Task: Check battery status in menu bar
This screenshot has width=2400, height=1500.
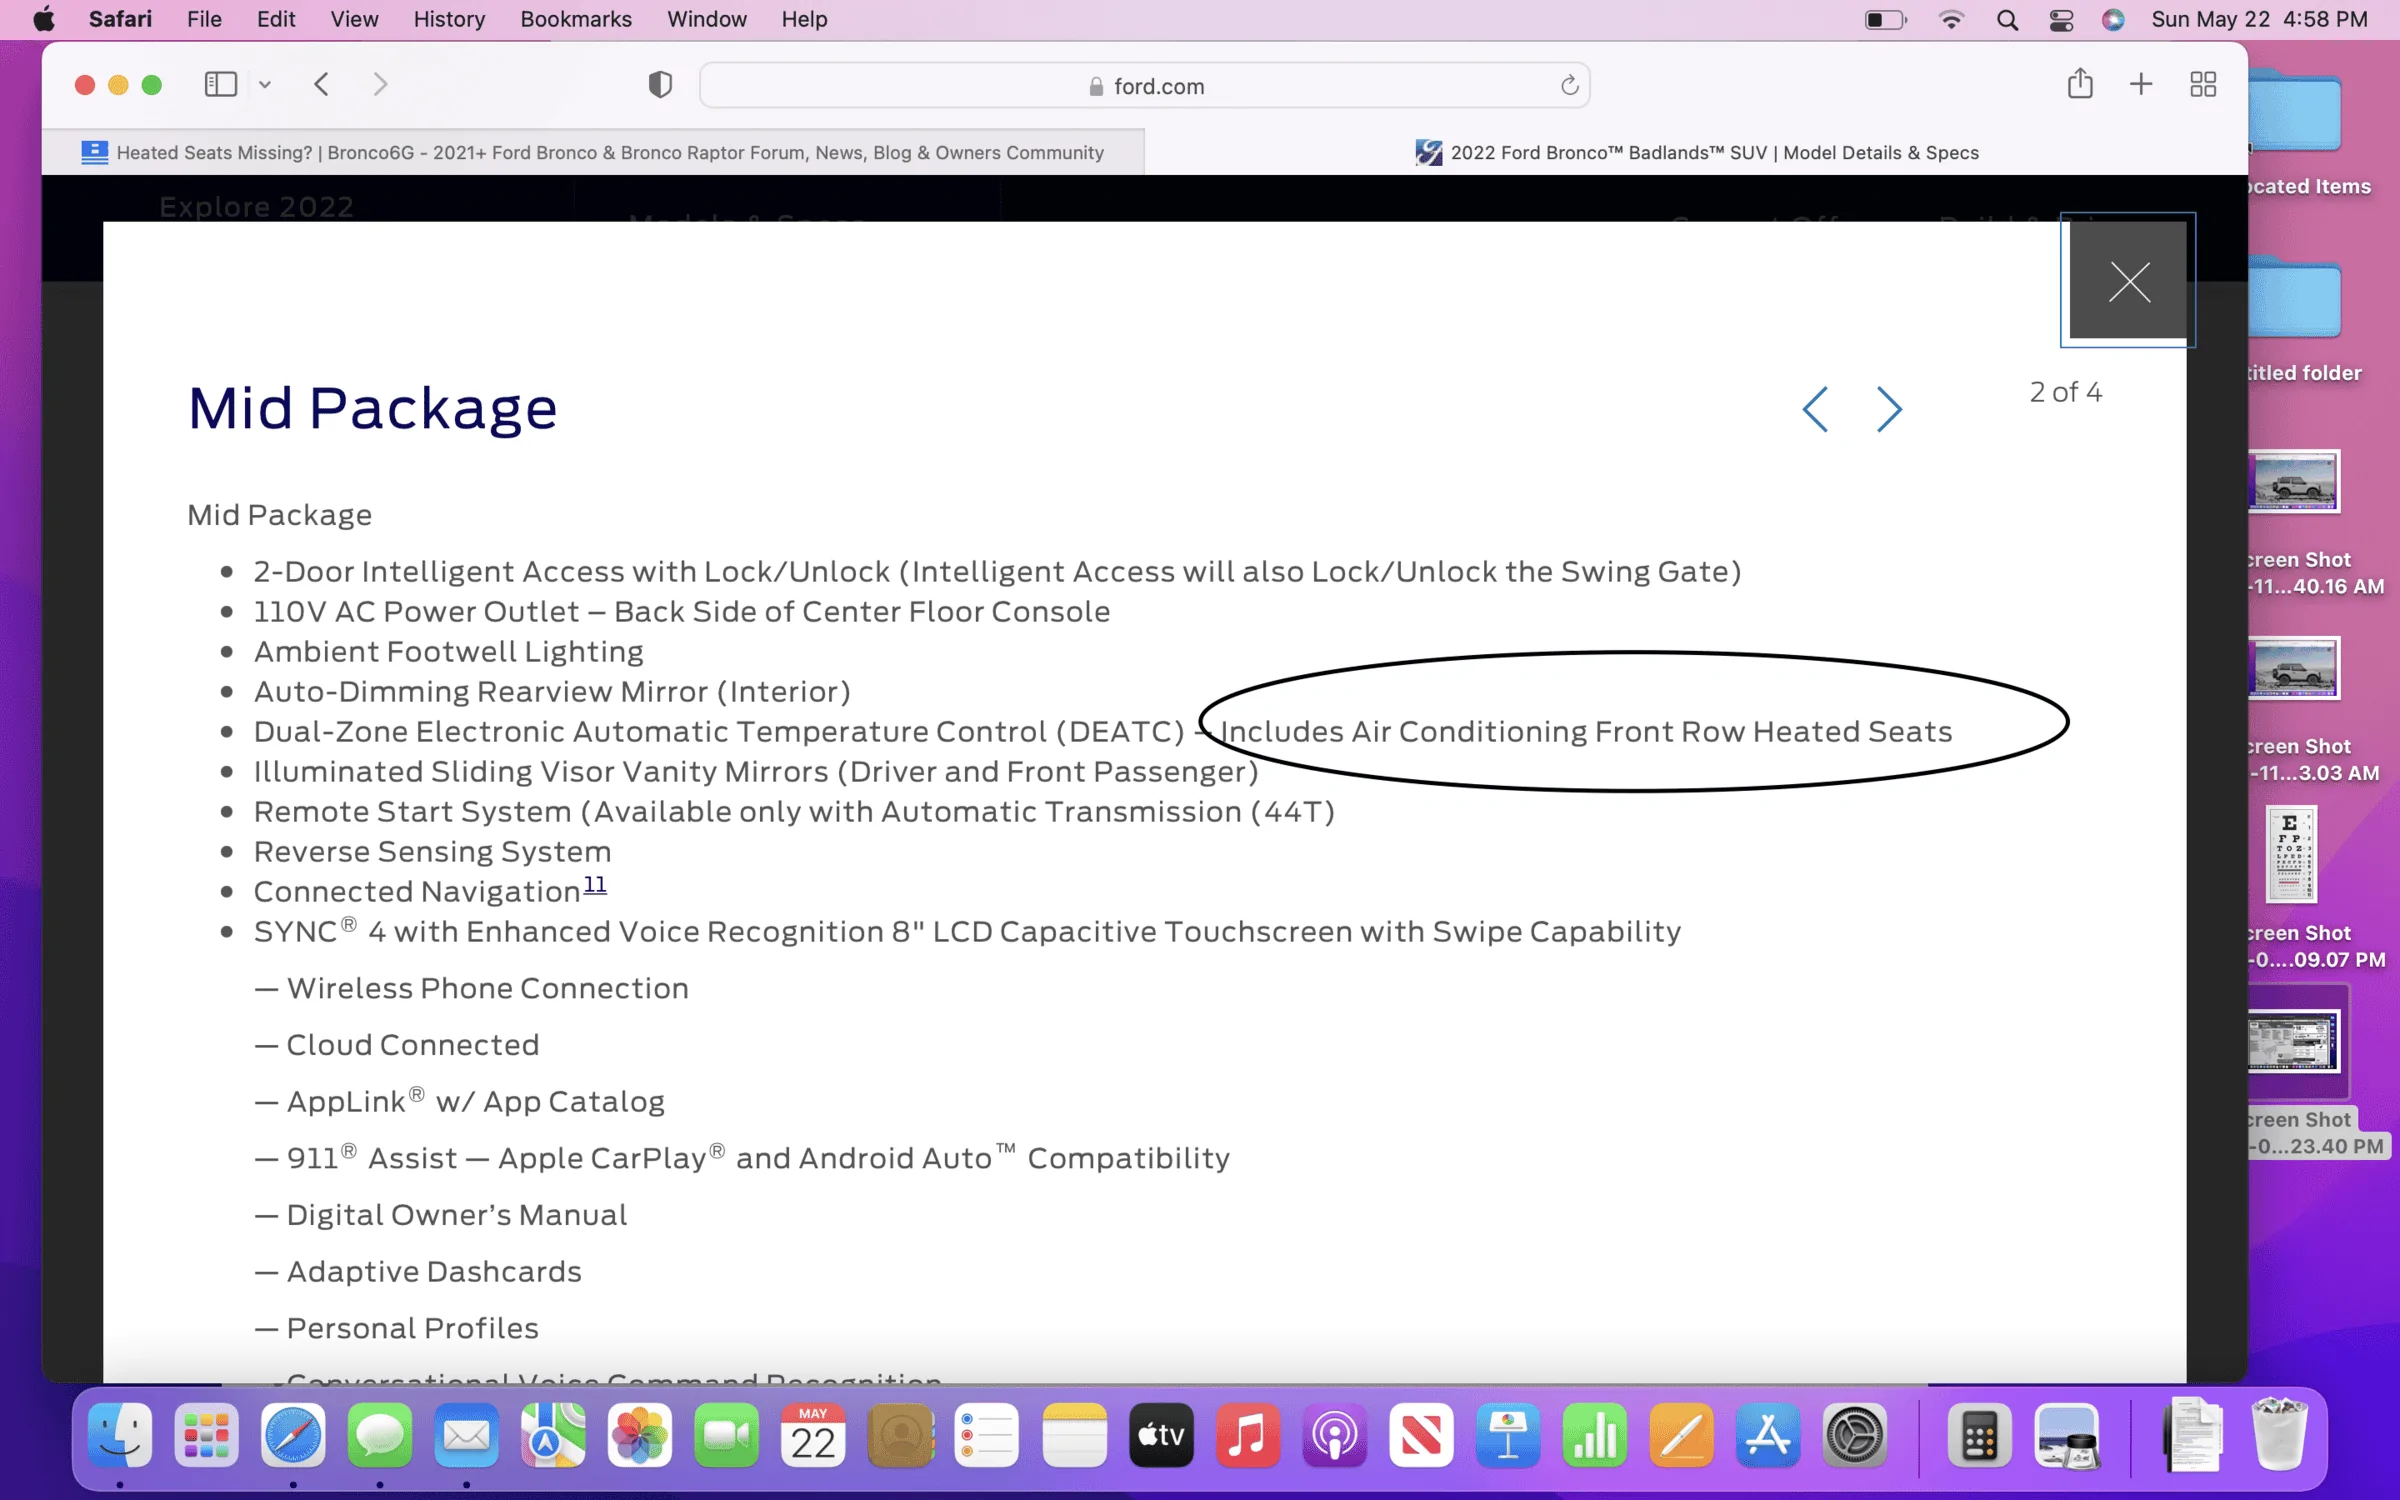Action: click(x=1886, y=20)
